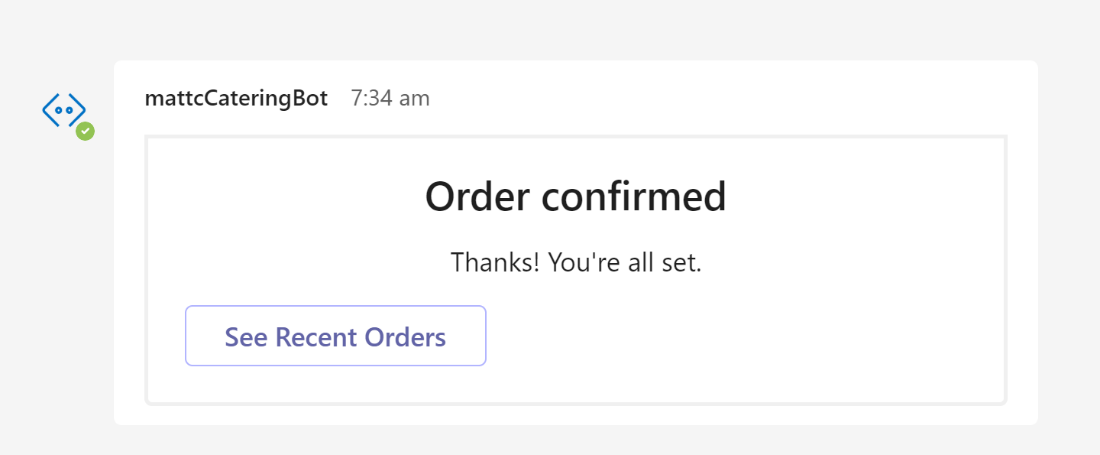
Task: Click the See Recent Orders button
Action: 335,336
